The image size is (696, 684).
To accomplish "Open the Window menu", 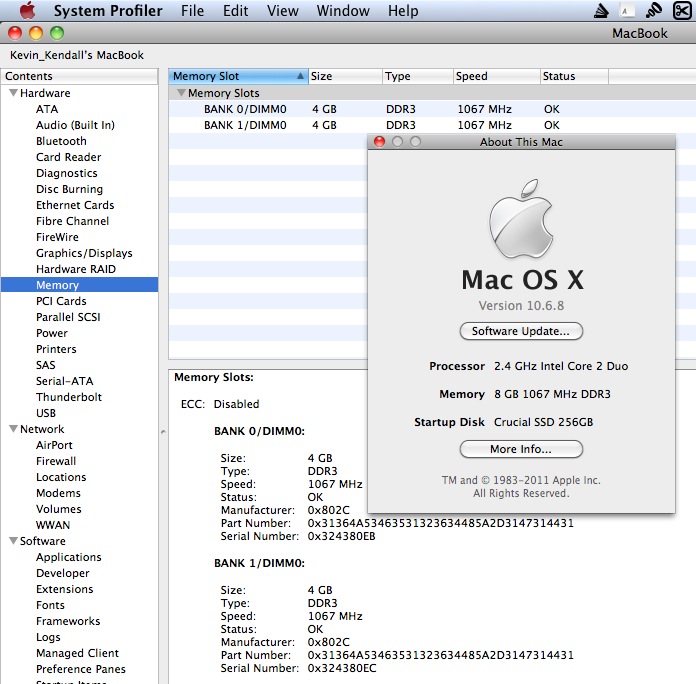I will (x=343, y=10).
